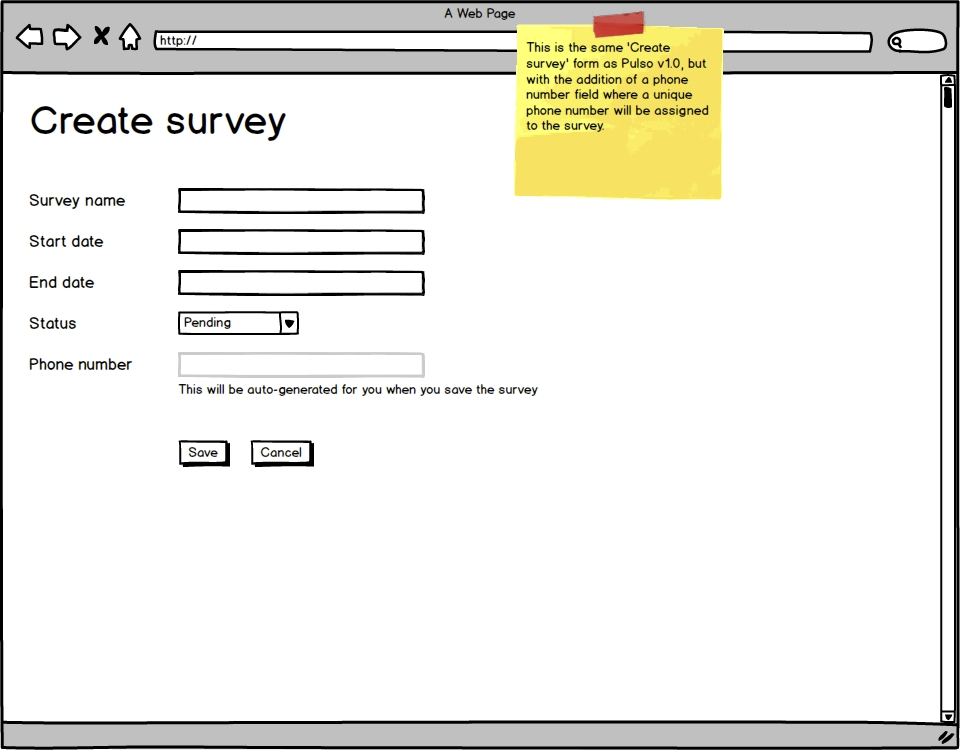Click the Phone number label
The image size is (960, 750).
(80, 365)
